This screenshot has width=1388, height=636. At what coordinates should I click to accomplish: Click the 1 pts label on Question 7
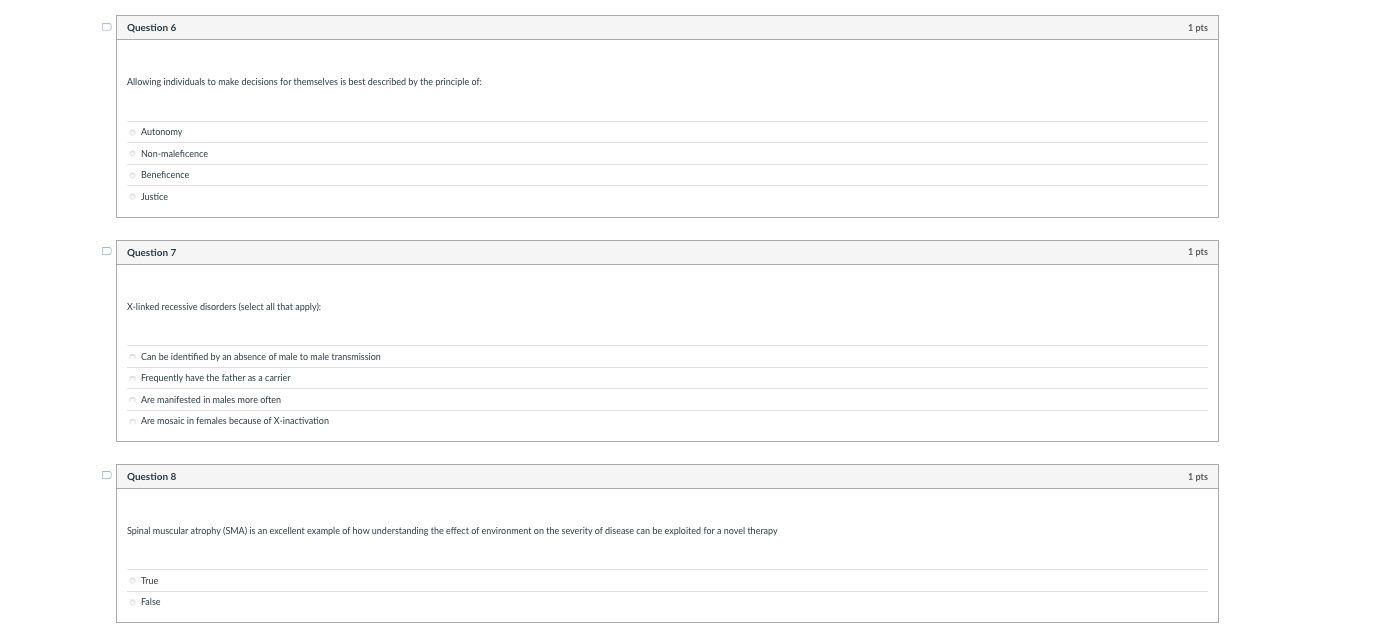(1197, 252)
